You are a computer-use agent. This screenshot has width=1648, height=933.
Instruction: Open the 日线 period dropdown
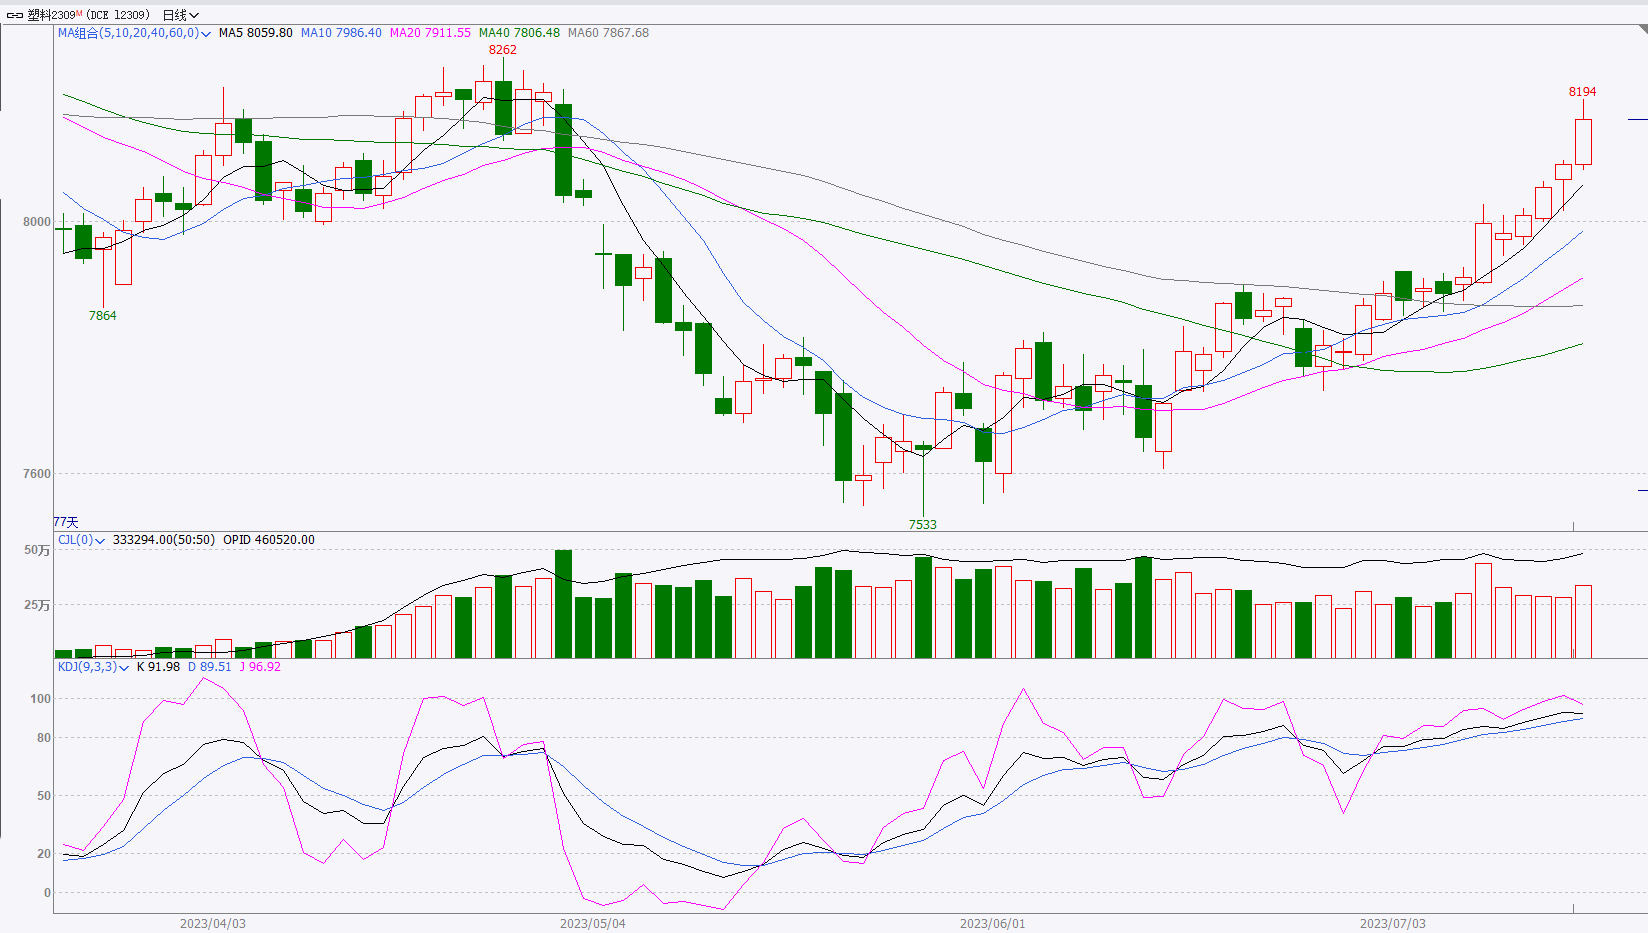pyautogui.click(x=181, y=15)
